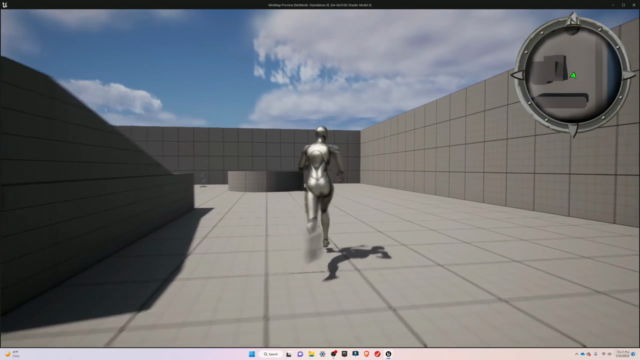Screen dimensions: 640x360
Task: Open the taskbar app with red badge
Action: [333, 354]
